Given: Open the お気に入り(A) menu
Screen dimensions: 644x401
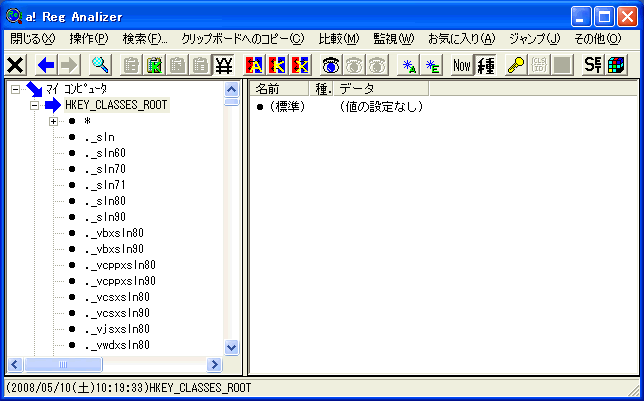Looking at the screenshot, I should point(461,39).
